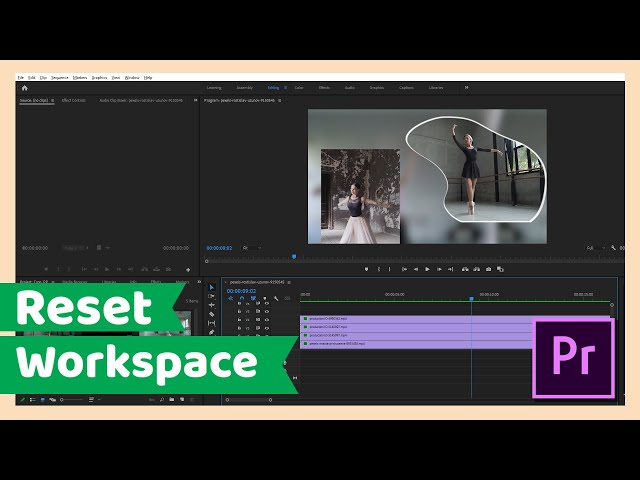Add a marker in Program monitor
Viewport: 640px width, 480px height.
366,269
